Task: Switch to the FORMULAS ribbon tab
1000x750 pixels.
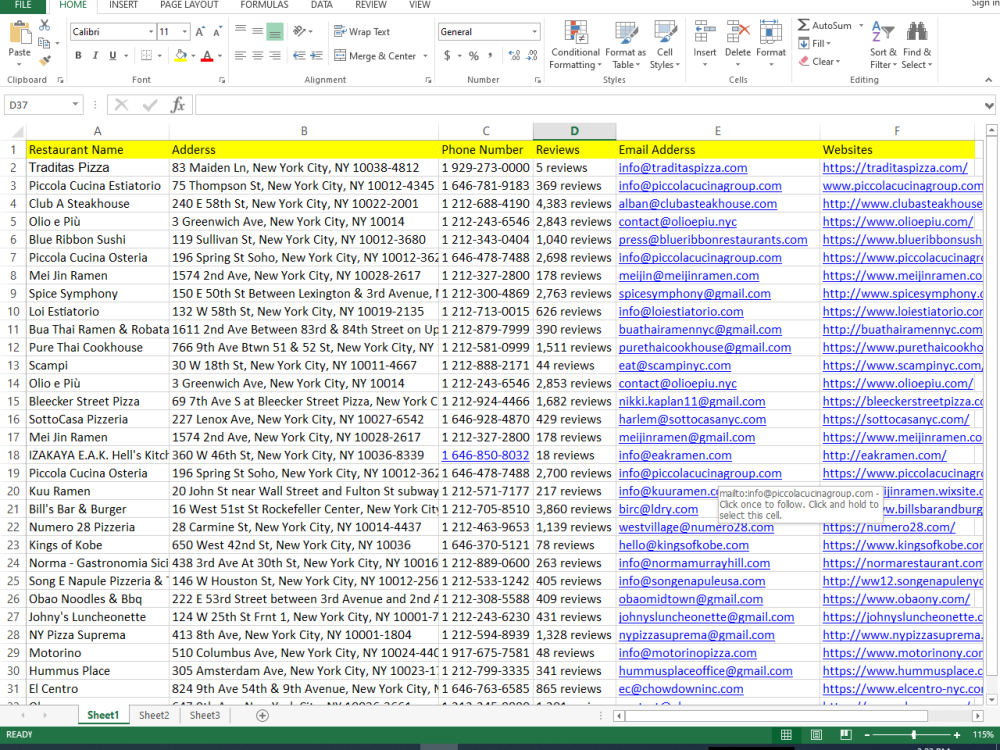Action: 264,5
